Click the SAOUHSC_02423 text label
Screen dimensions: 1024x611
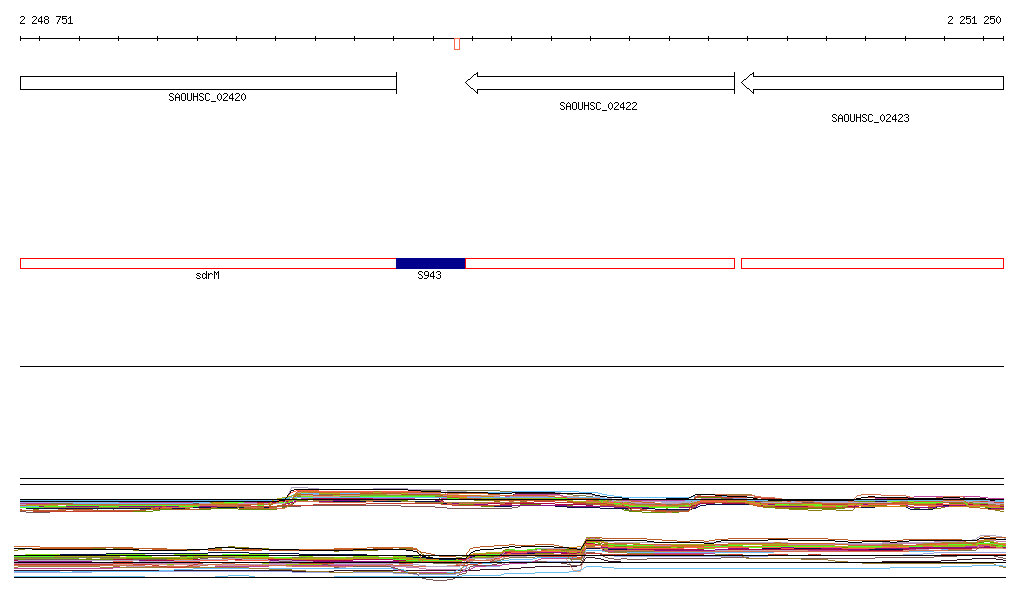click(870, 118)
